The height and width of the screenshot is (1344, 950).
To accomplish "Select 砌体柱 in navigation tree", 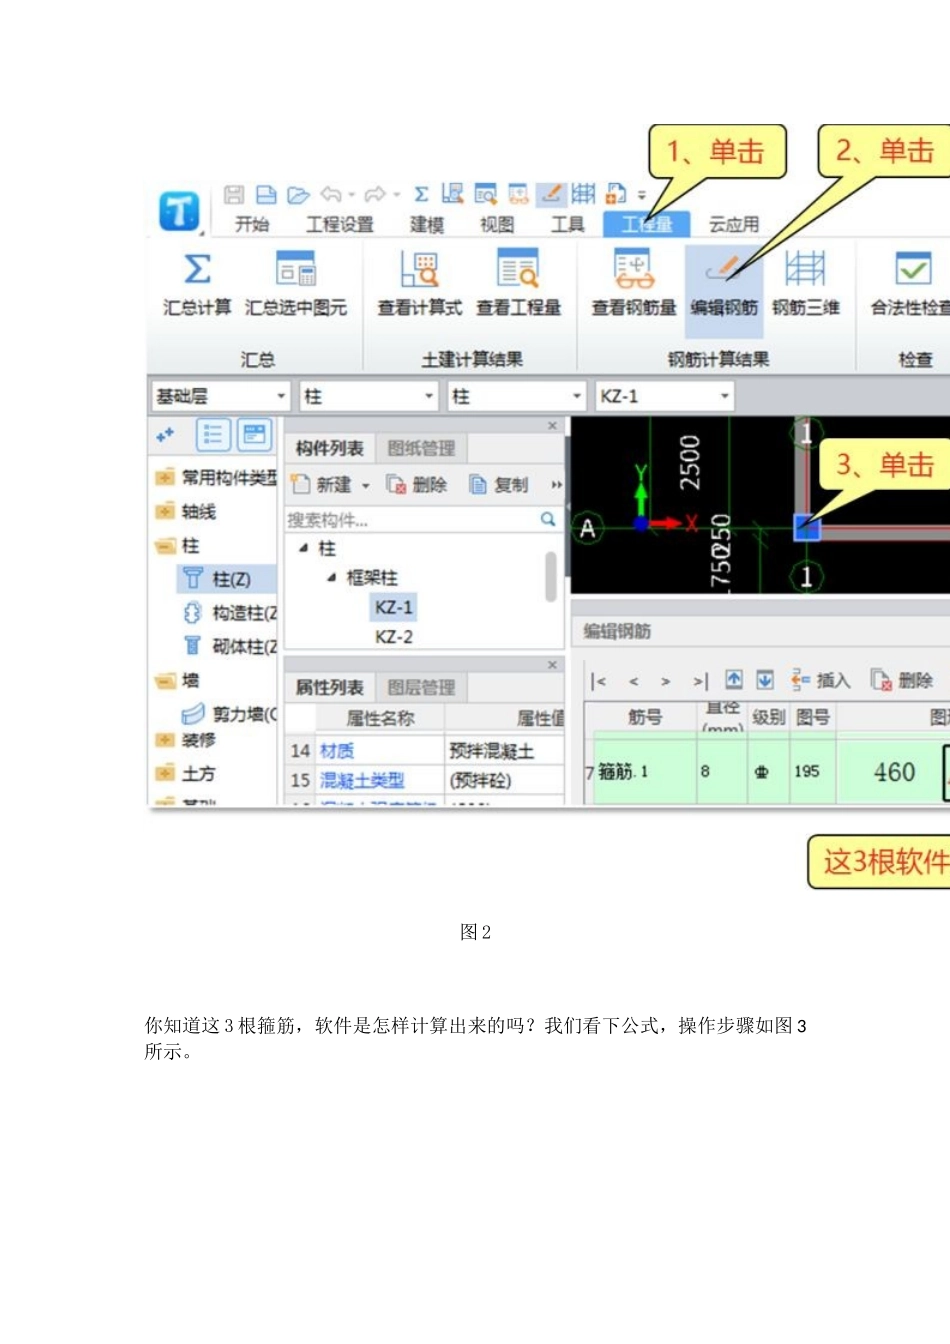I will pyautogui.click(x=231, y=646).
